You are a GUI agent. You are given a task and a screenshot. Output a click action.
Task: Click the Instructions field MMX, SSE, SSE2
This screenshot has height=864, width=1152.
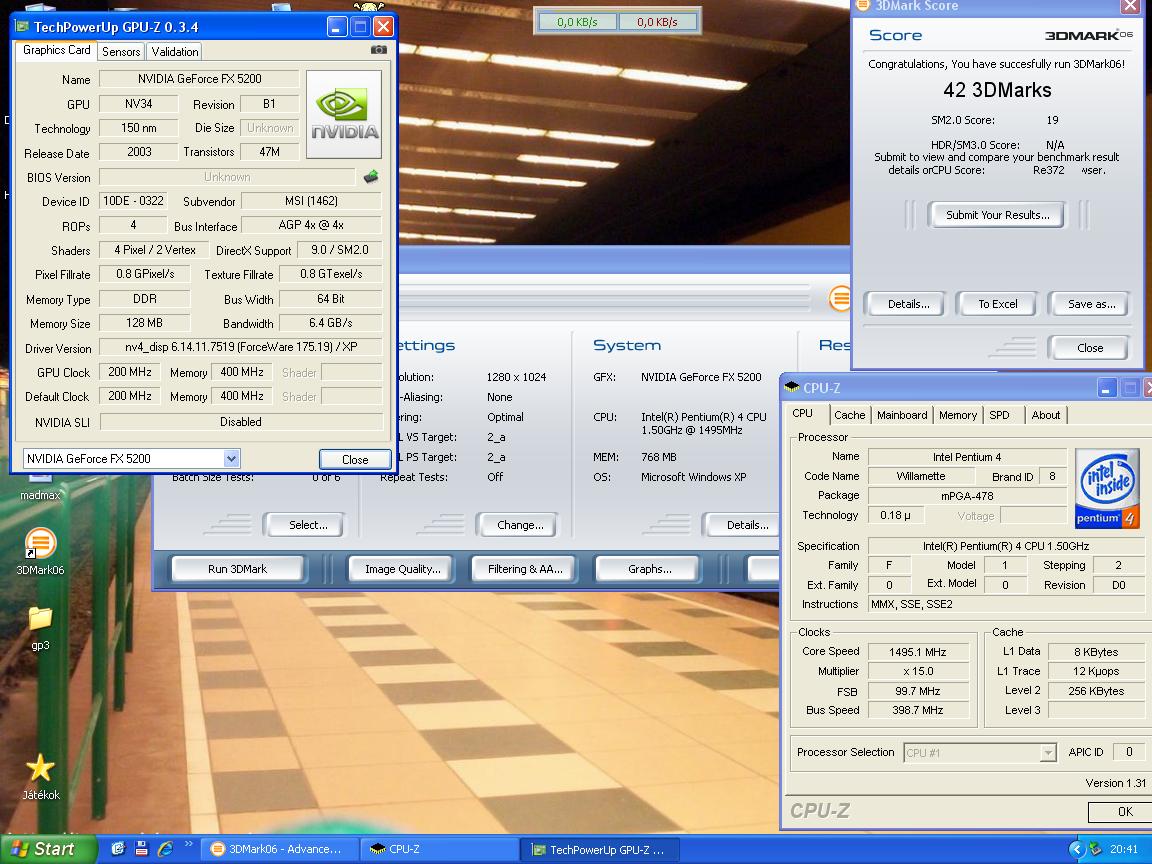pyautogui.click(x=1006, y=604)
